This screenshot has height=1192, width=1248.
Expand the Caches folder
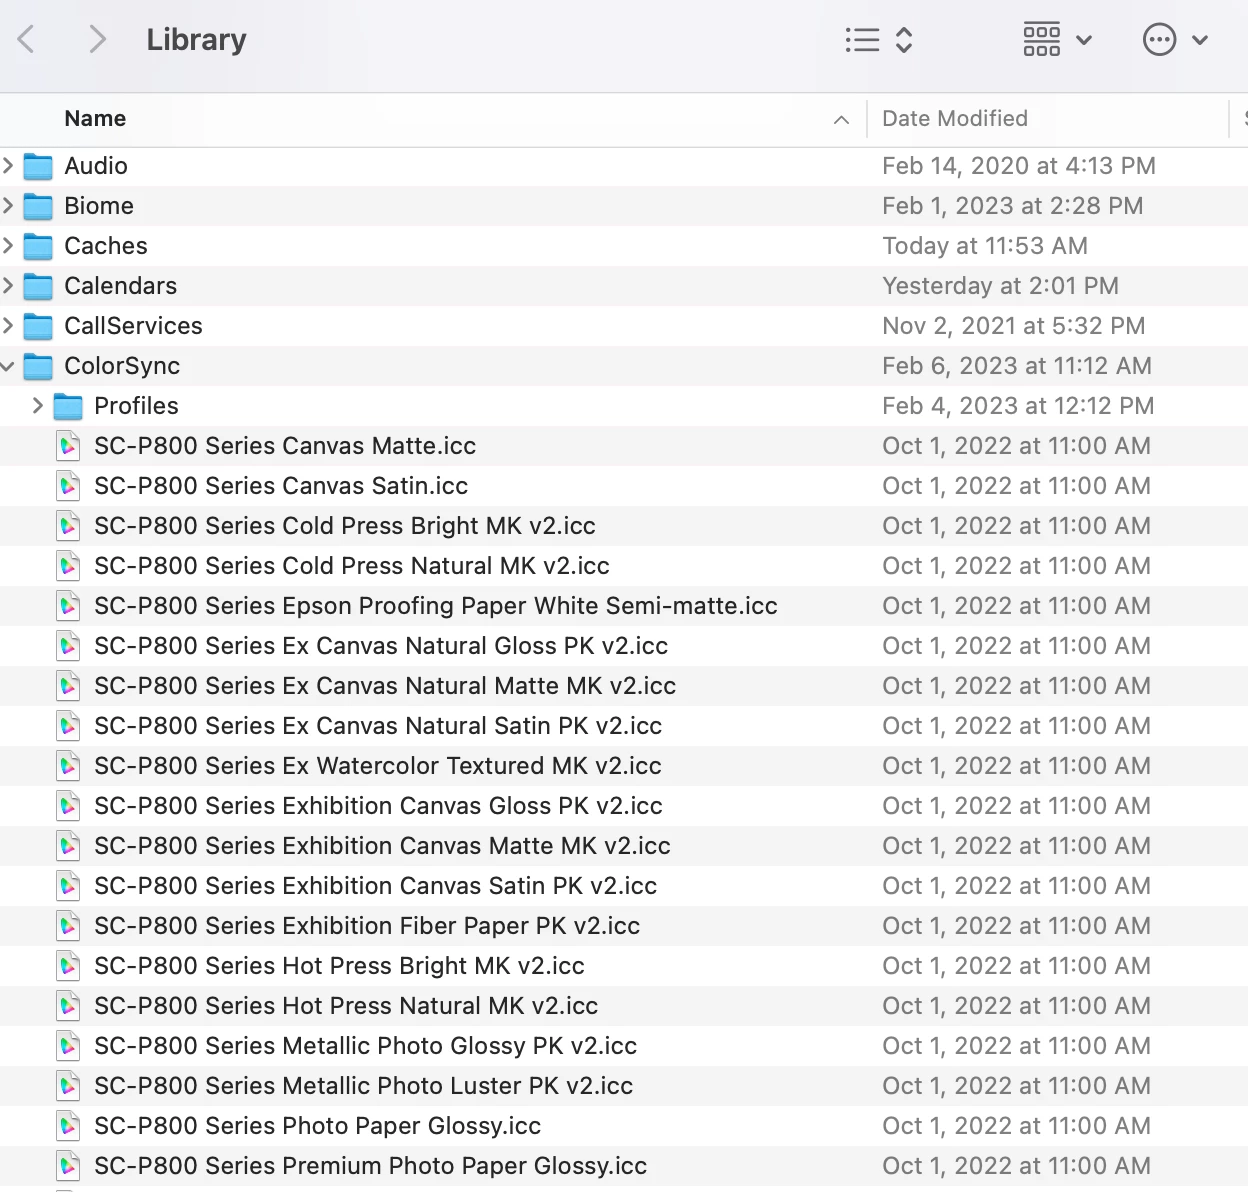point(8,246)
